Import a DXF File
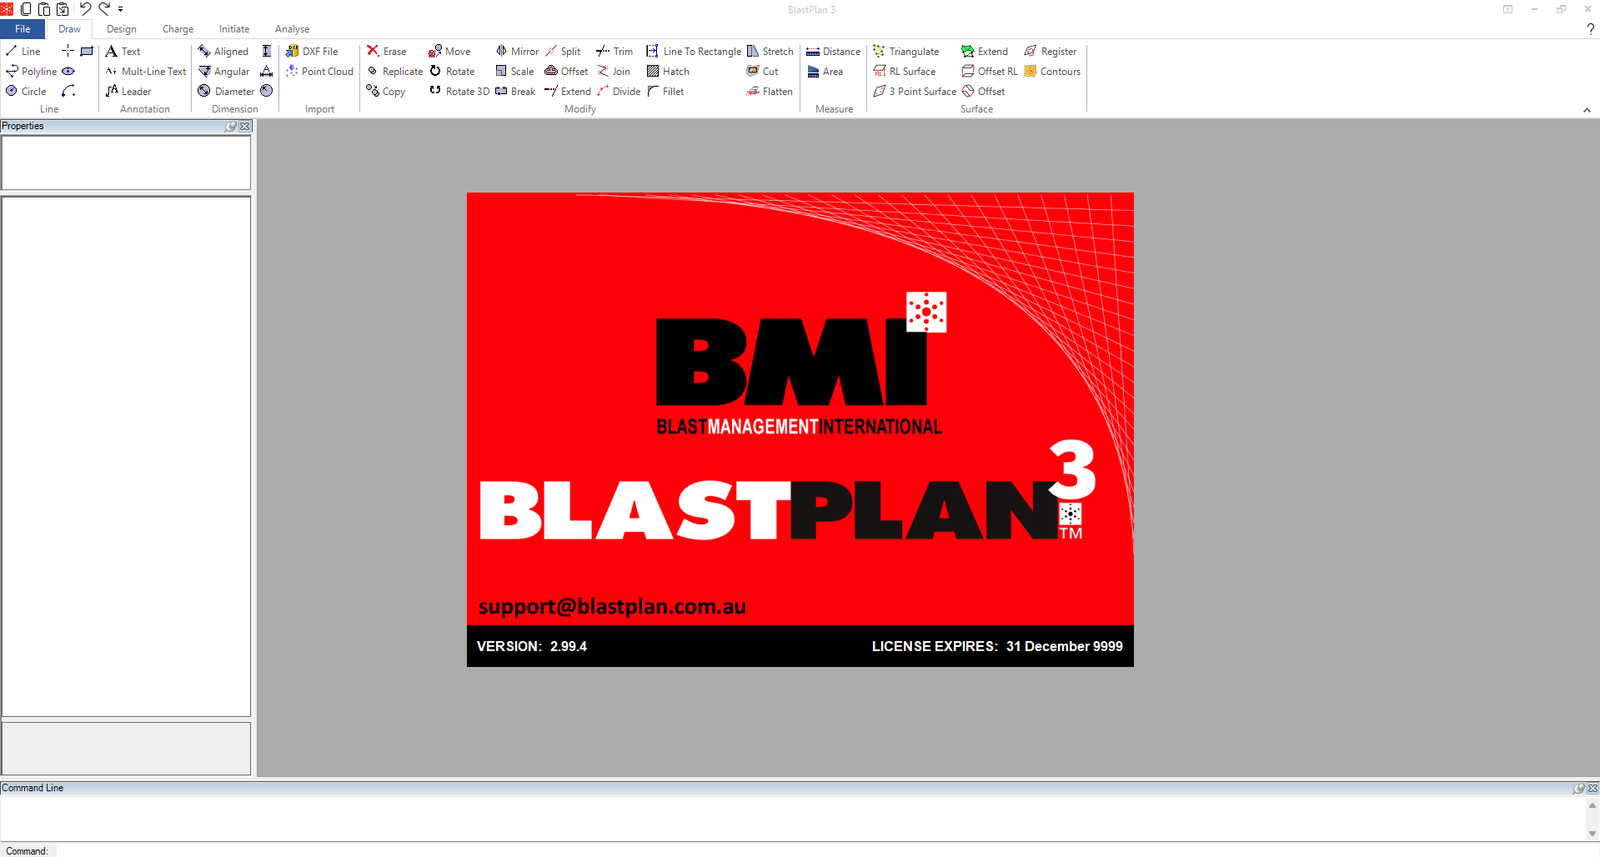The width and height of the screenshot is (1600, 857). 312,51
